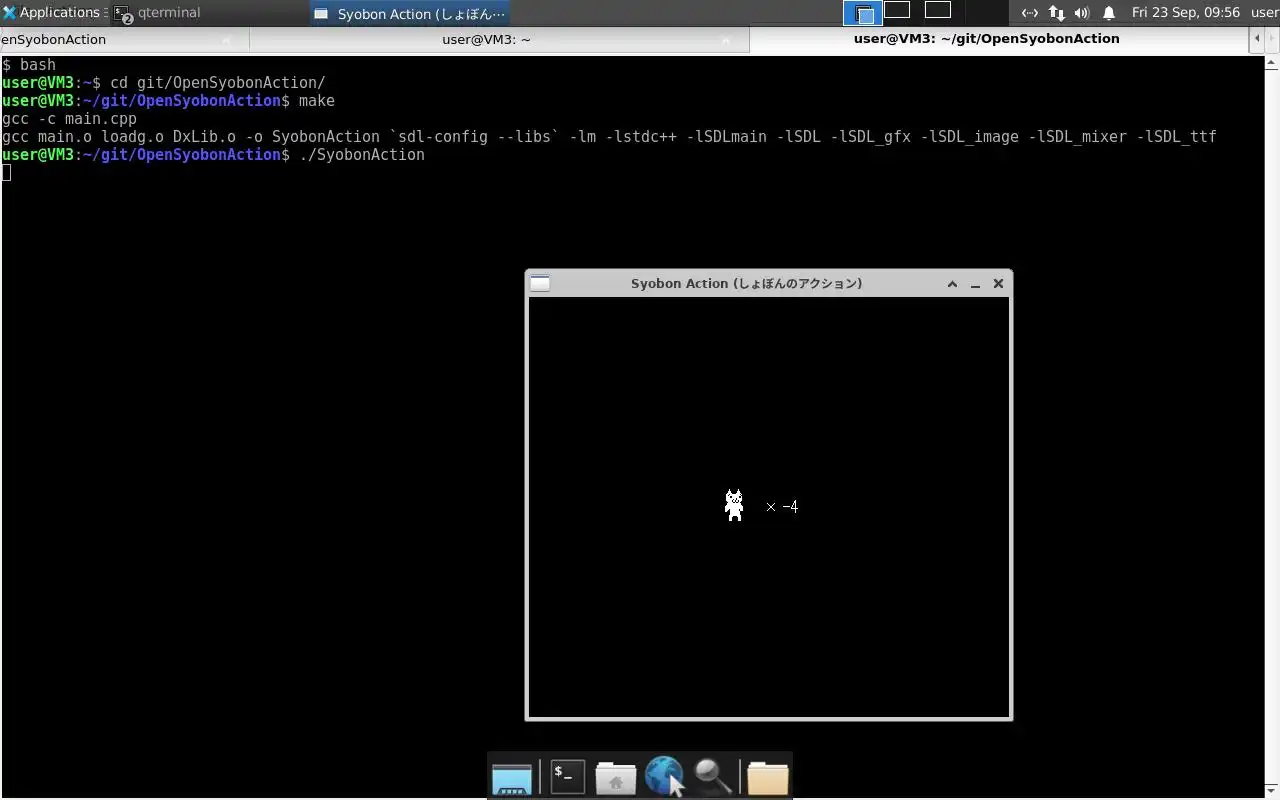
Task: Minimize the Syobon Action game window
Action: [x=975, y=284]
